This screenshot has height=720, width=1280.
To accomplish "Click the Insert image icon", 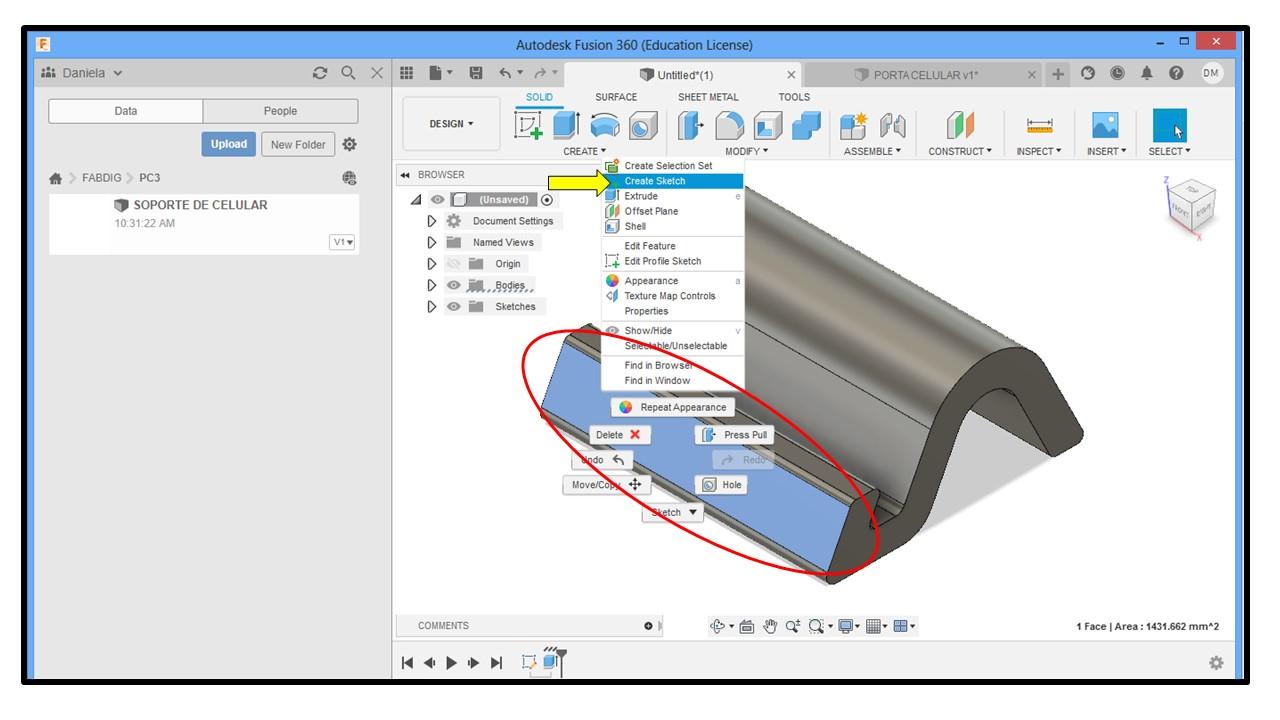I will coord(1106,125).
